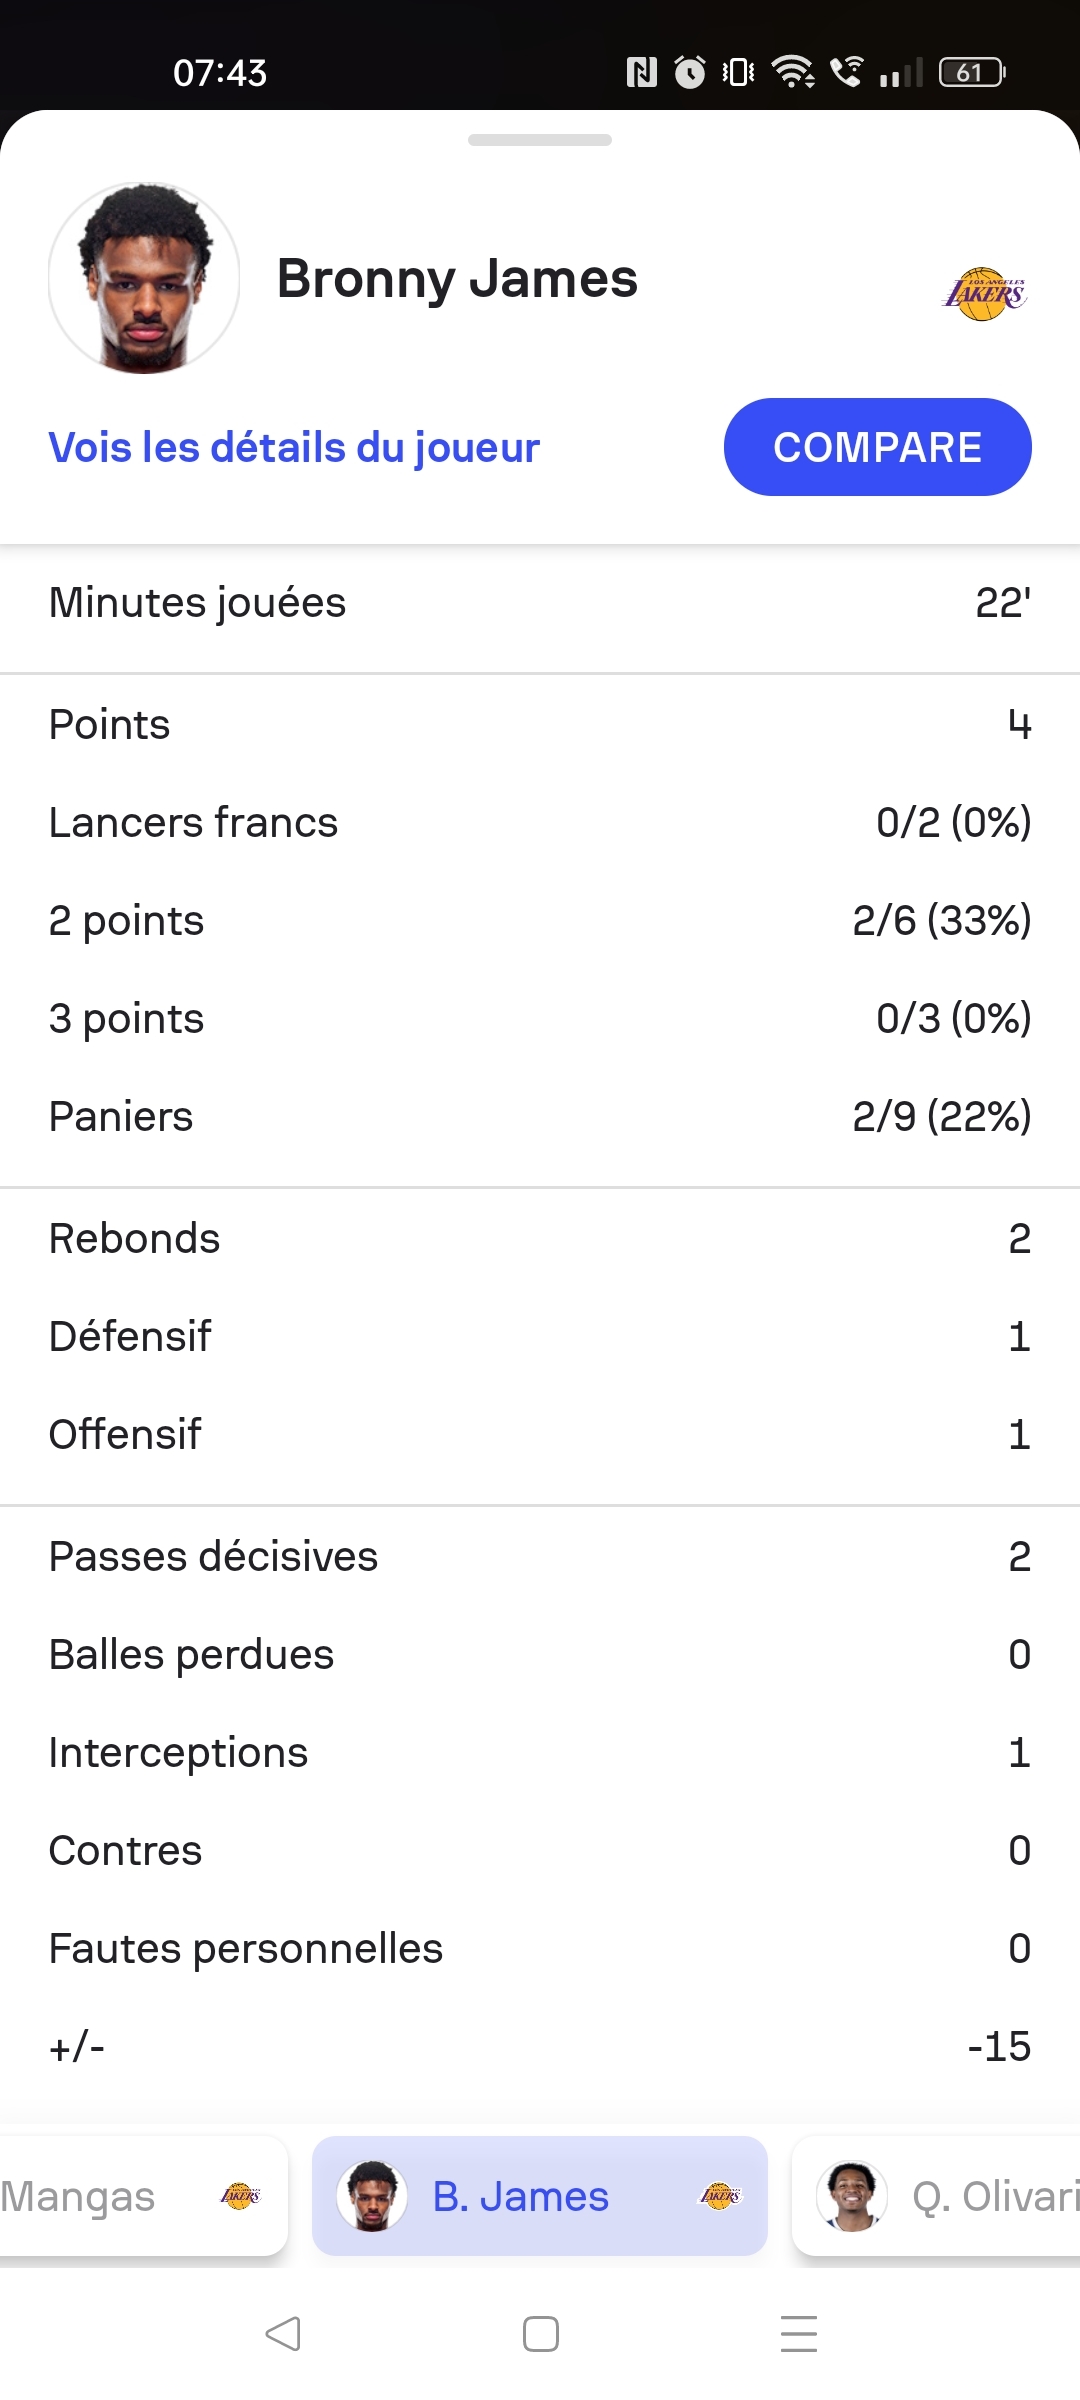Tap the Lakers logo in Mangas tab
Viewport: 1080px width, 2400px height.
tap(240, 2197)
